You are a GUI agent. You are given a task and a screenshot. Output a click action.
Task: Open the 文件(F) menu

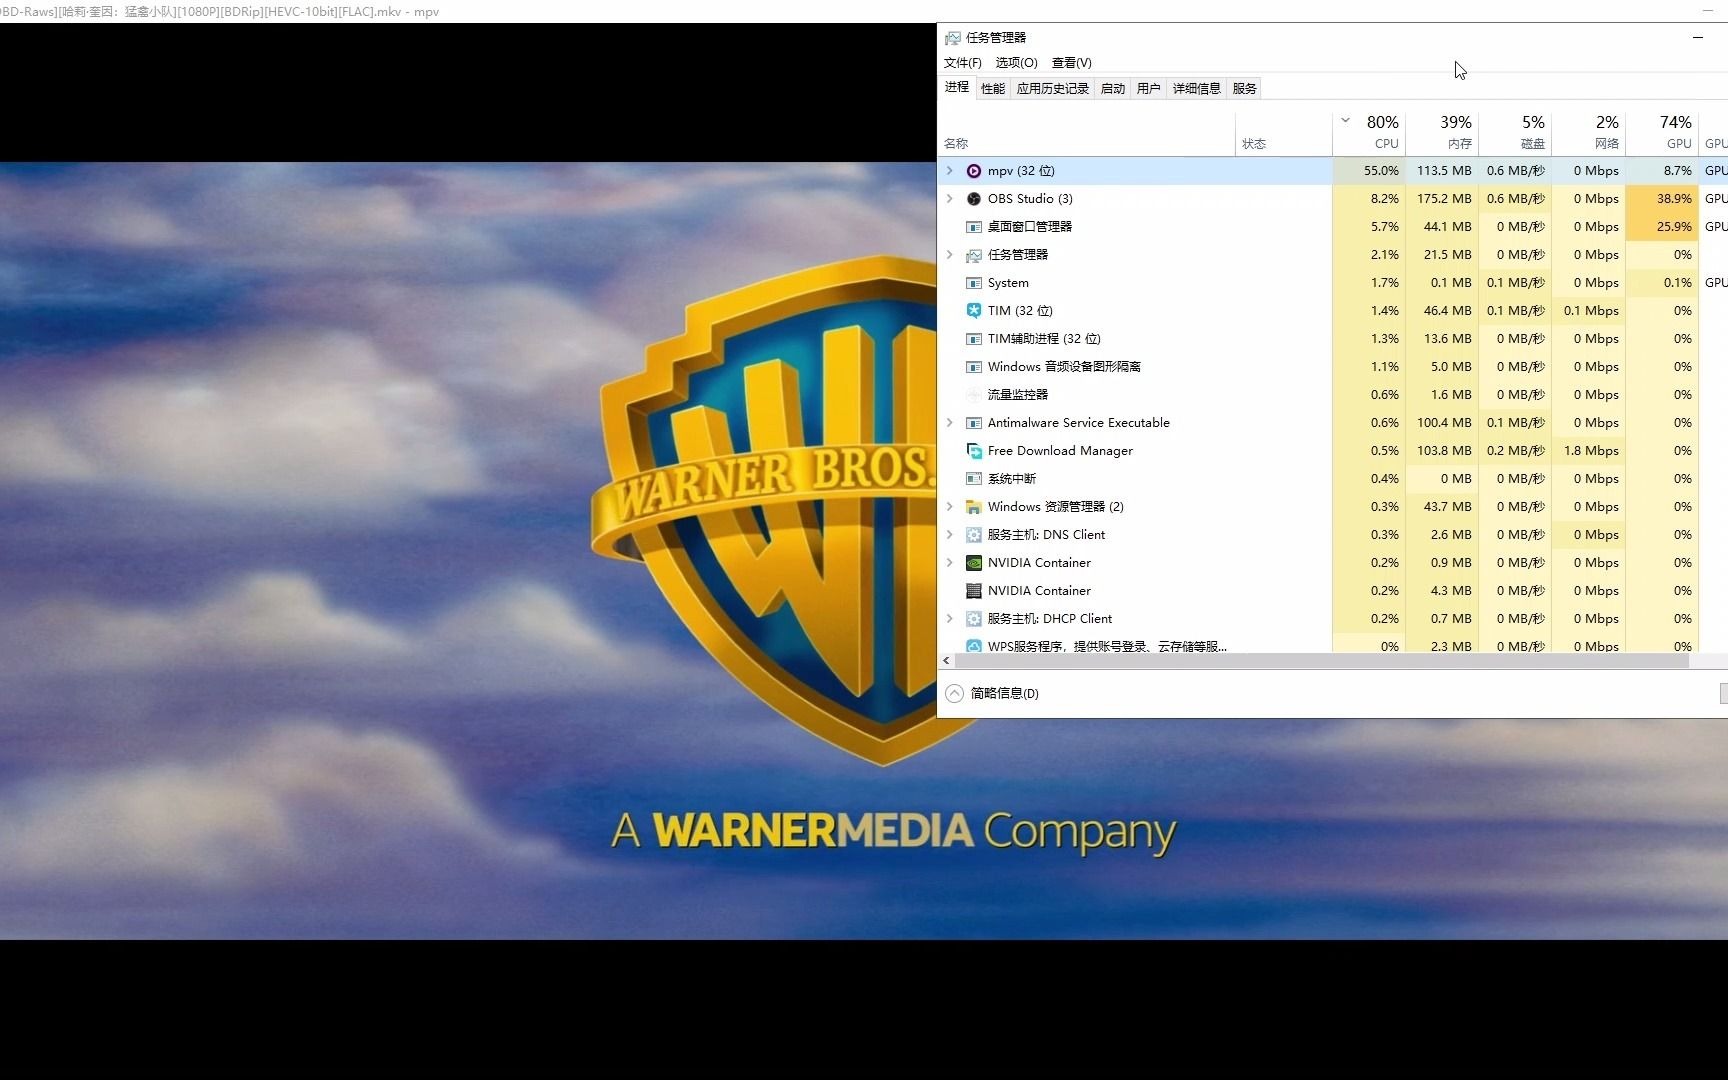962,63
